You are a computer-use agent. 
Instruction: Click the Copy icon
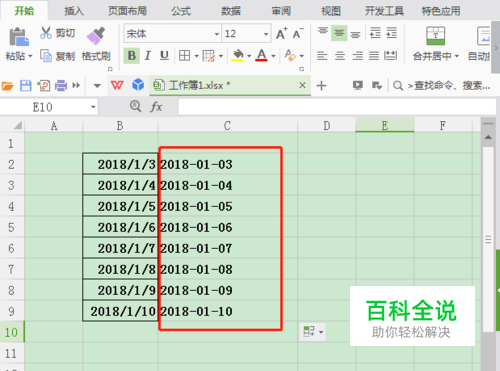coord(46,56)
